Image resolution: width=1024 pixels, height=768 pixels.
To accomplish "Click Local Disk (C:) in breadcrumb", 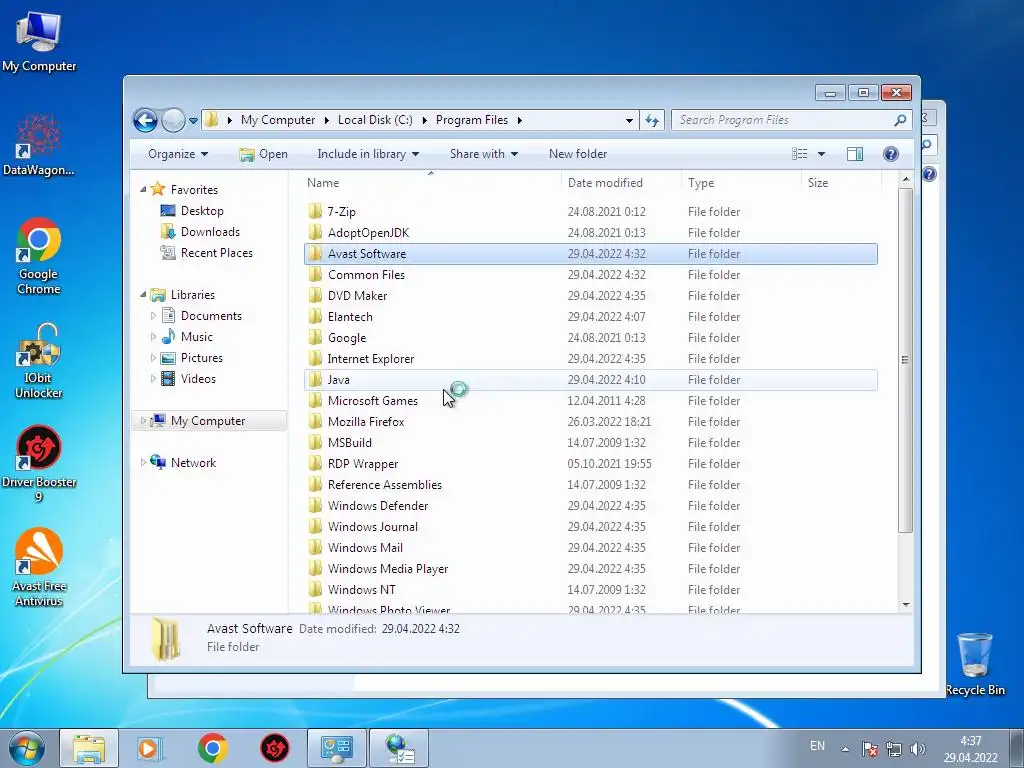I will point(375,120).
